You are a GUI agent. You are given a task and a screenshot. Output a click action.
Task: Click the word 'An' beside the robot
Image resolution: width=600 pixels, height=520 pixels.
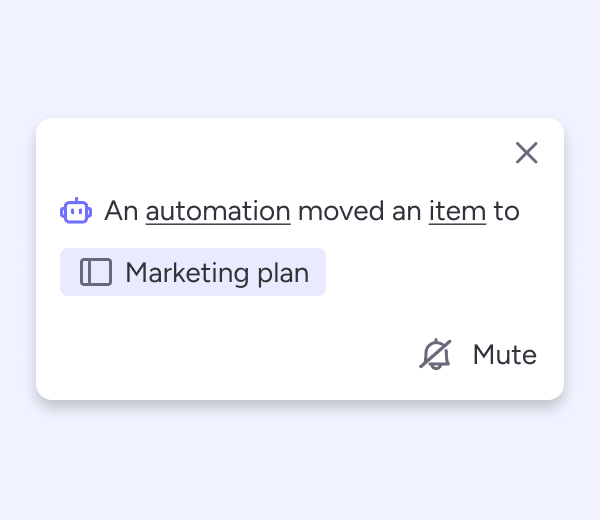pos(121,211)
